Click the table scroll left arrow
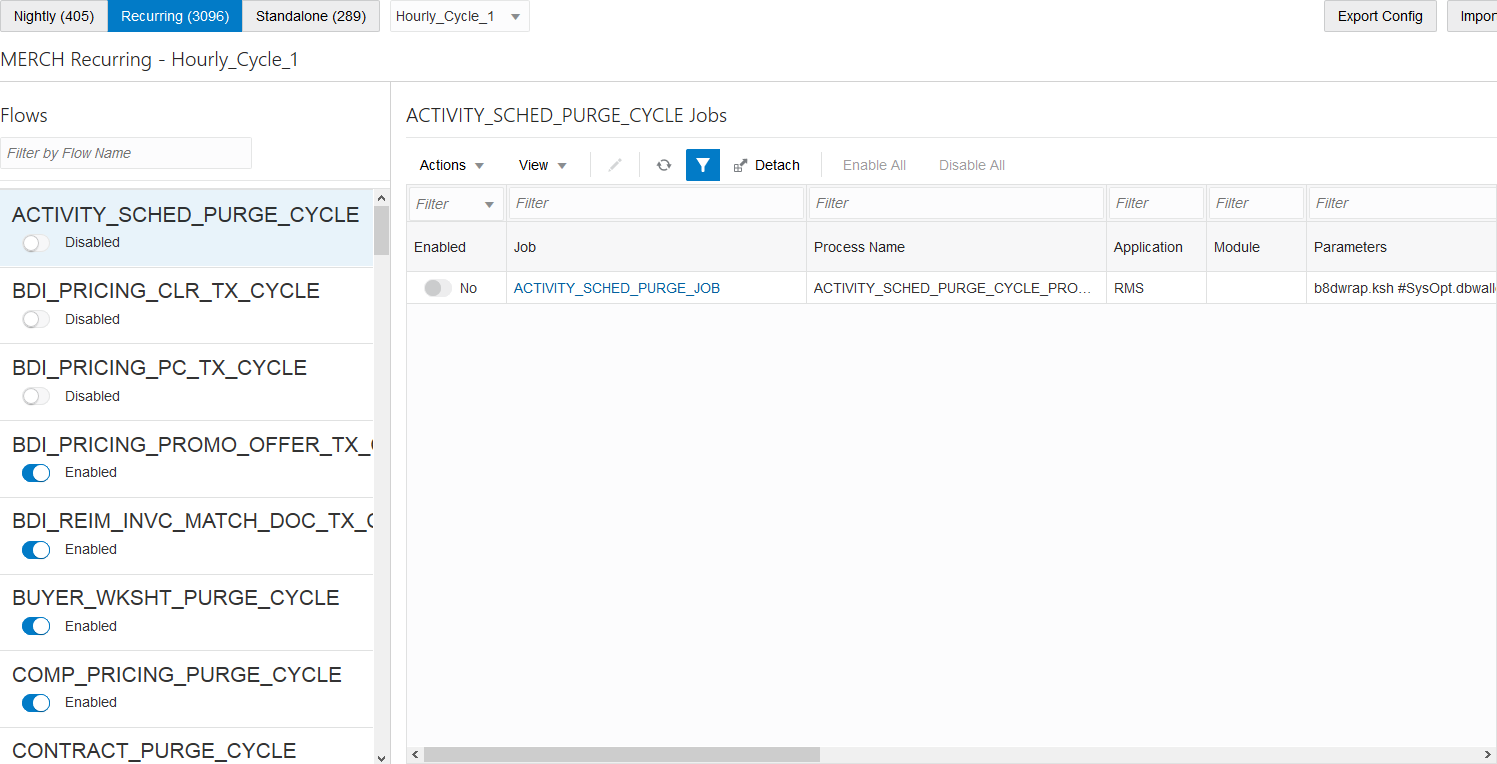This screenshot has width=1497, height=764. [415, 755]
